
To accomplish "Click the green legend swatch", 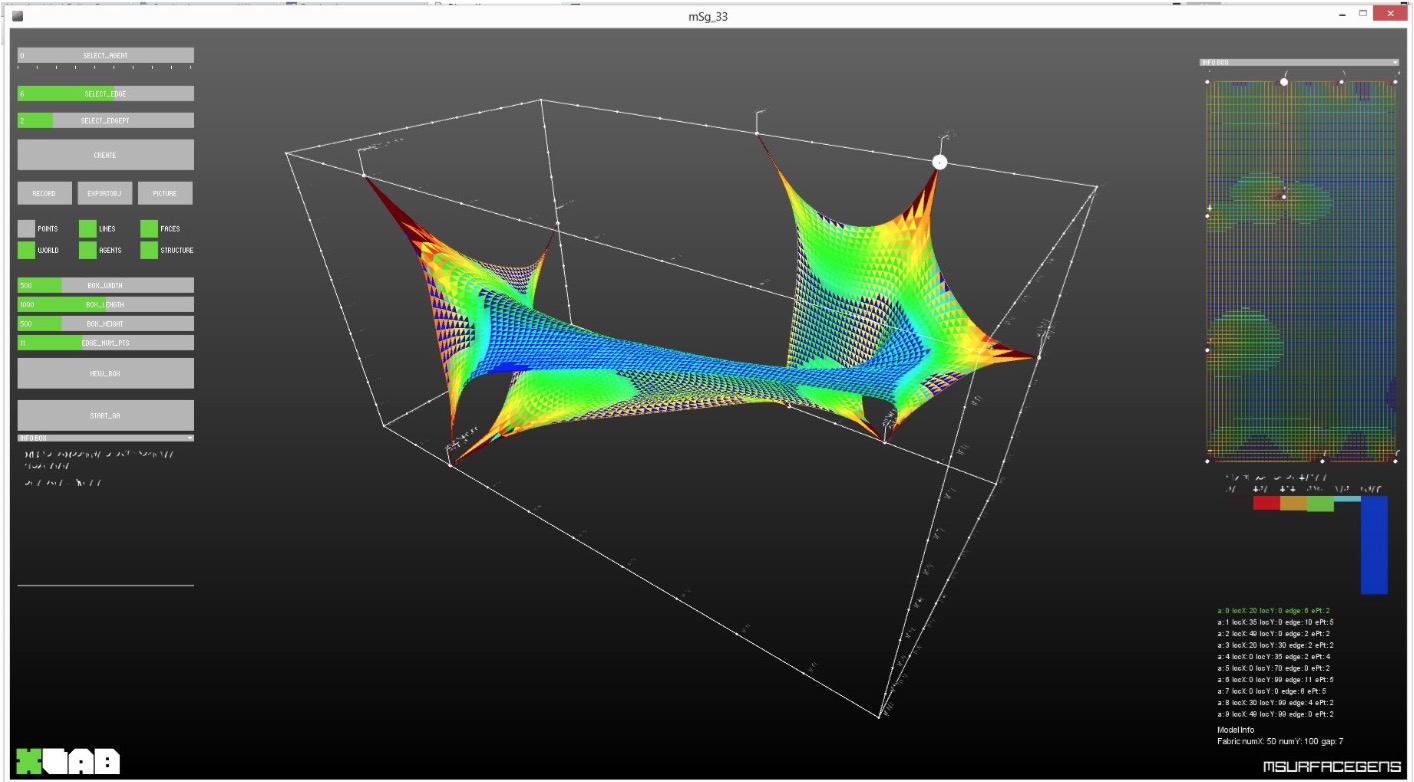I will coord(1320,503).
